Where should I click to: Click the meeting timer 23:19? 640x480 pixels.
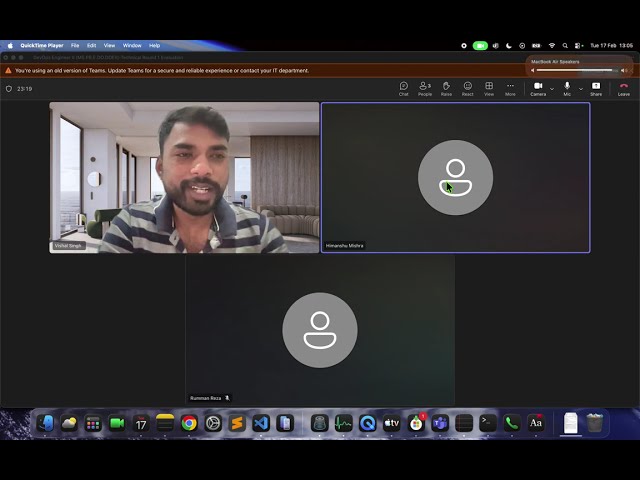[x=24, y=89]
